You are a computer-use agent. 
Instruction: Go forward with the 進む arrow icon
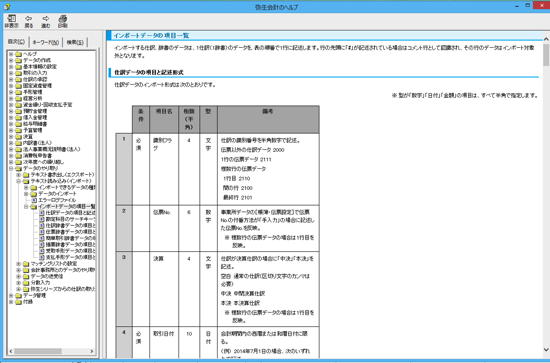46,19
